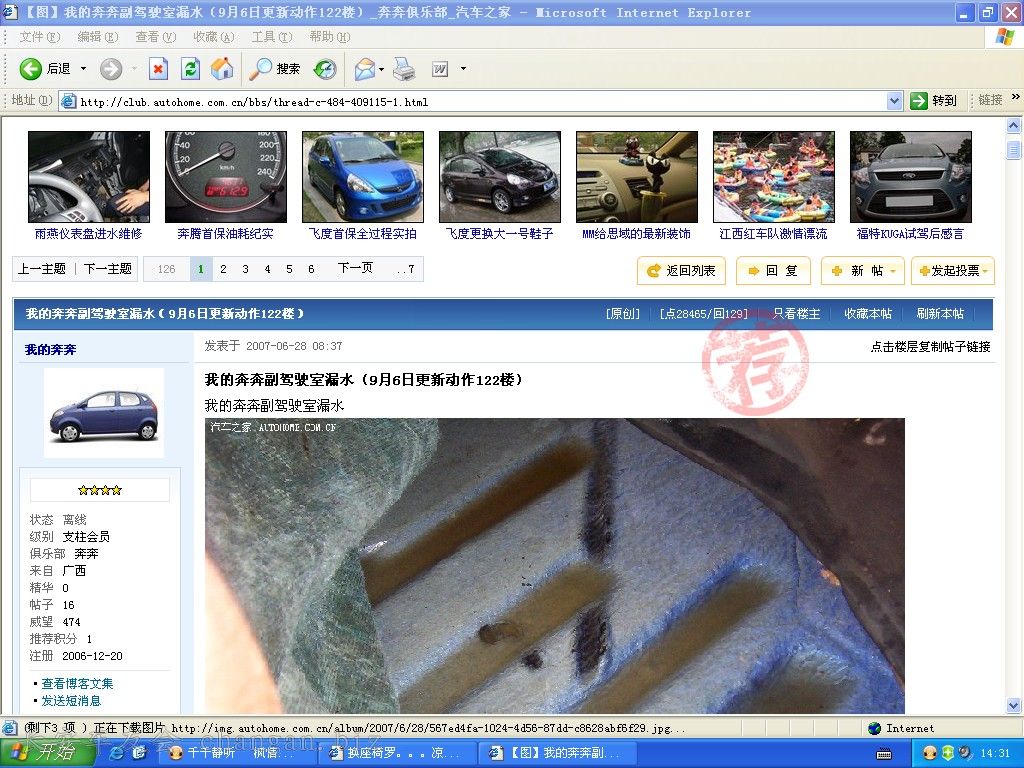Open the 编辑 menu
1024x768 pixels.
(98, 37)
